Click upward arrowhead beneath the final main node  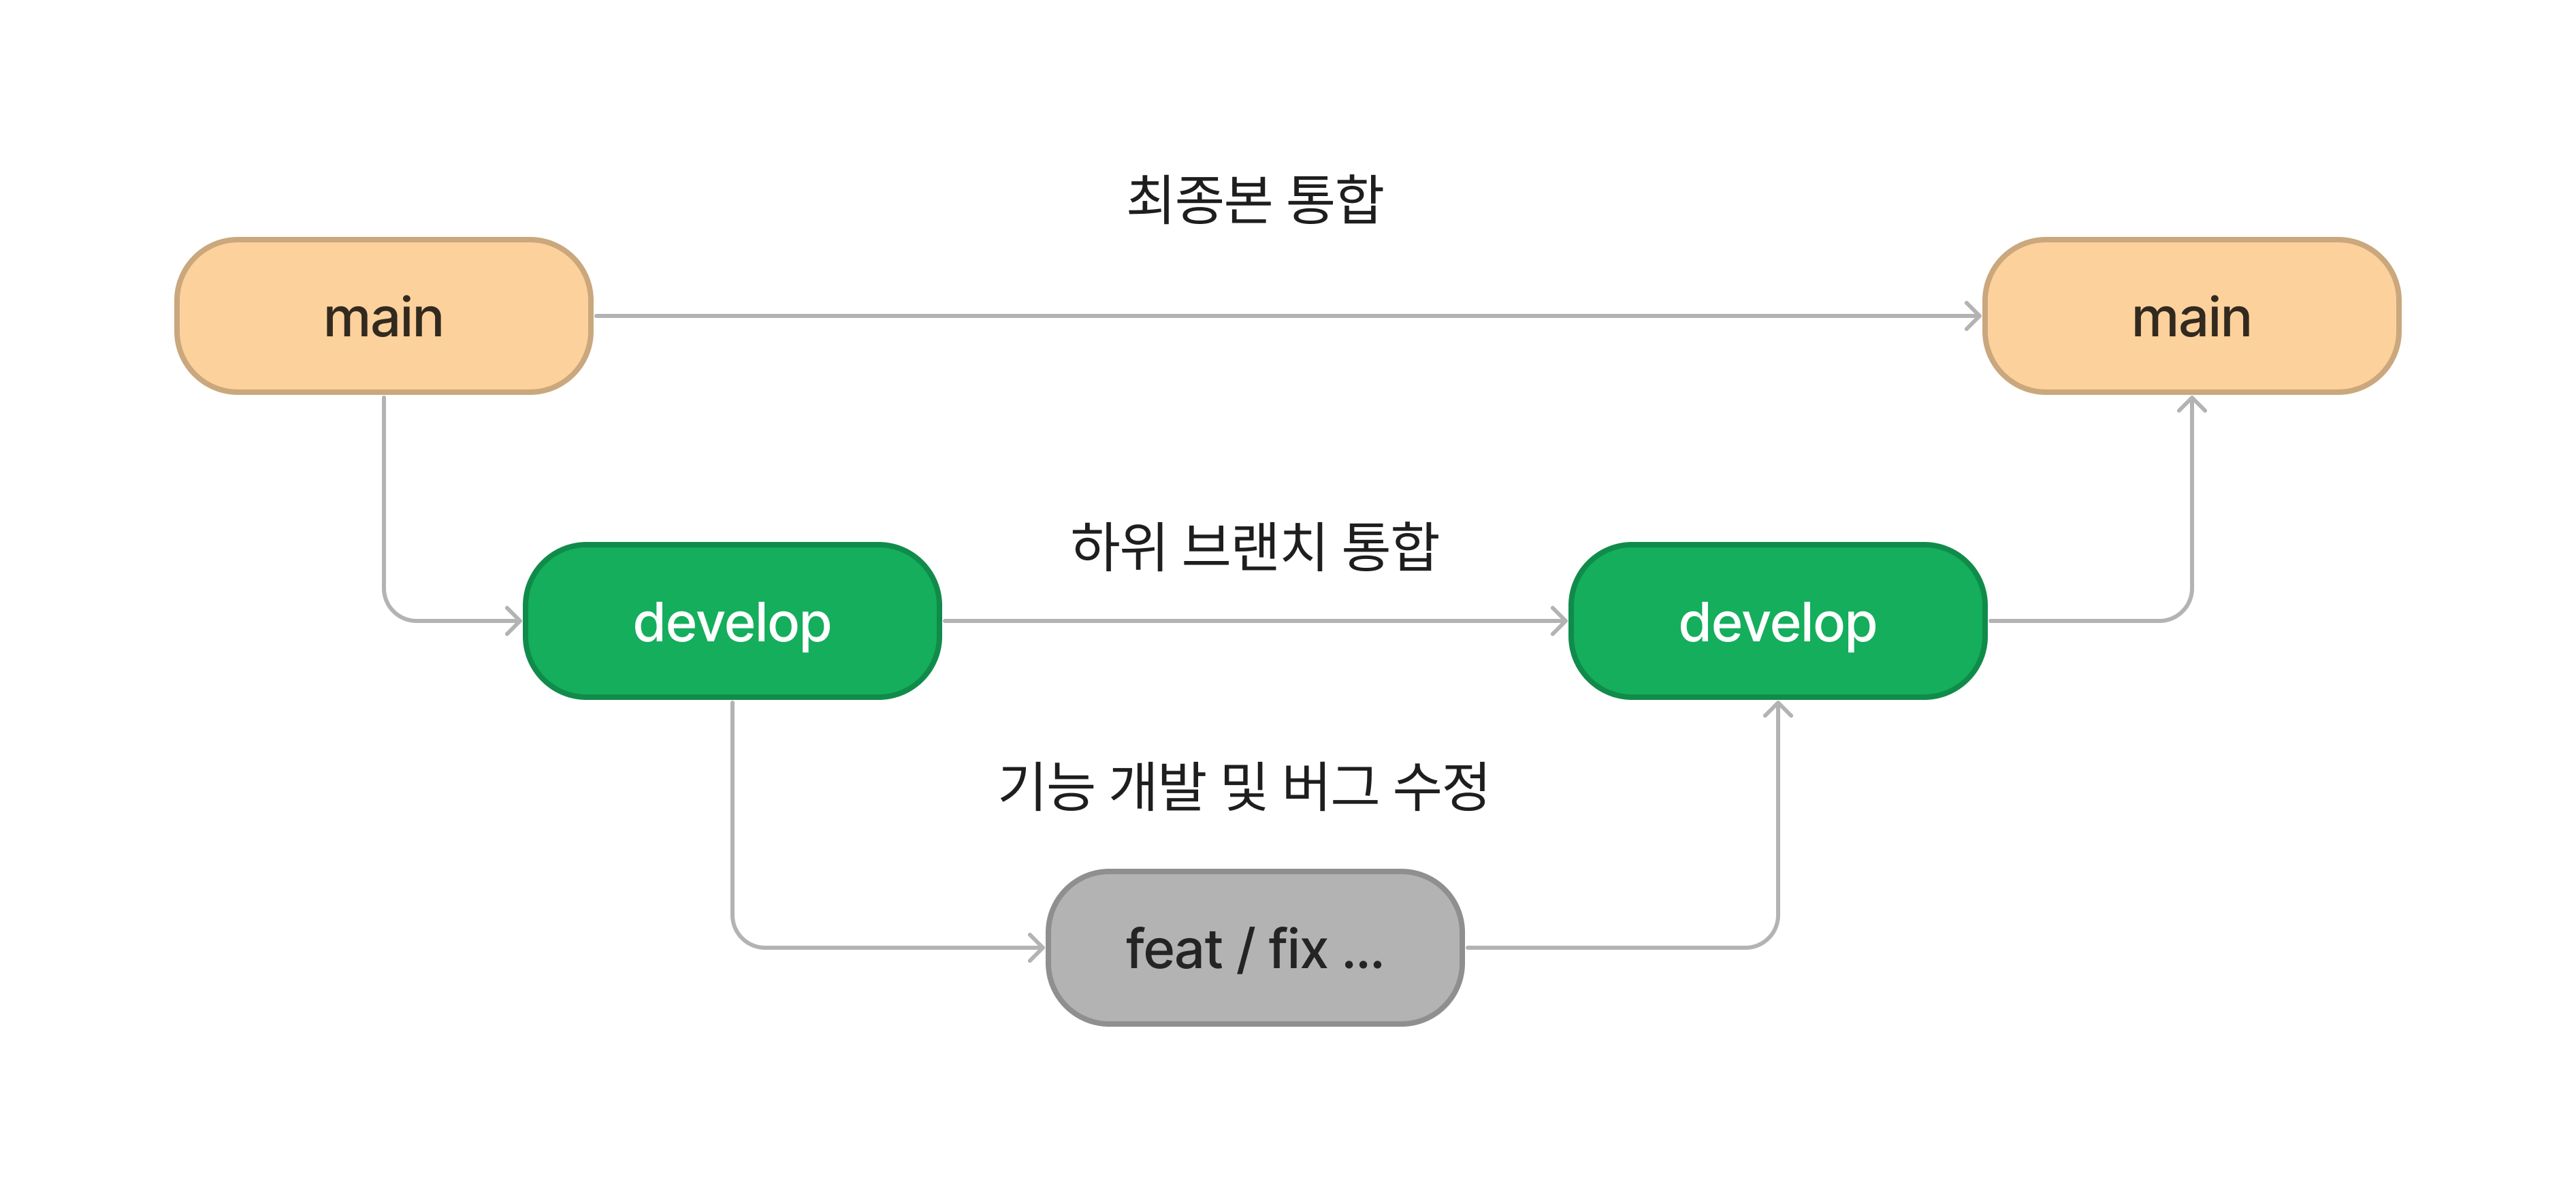tap(2191, 405)
